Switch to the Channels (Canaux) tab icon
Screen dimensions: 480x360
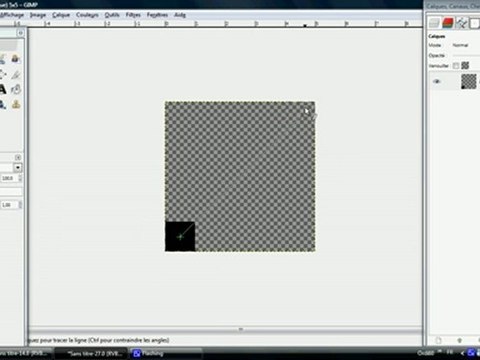pos(448,23)
